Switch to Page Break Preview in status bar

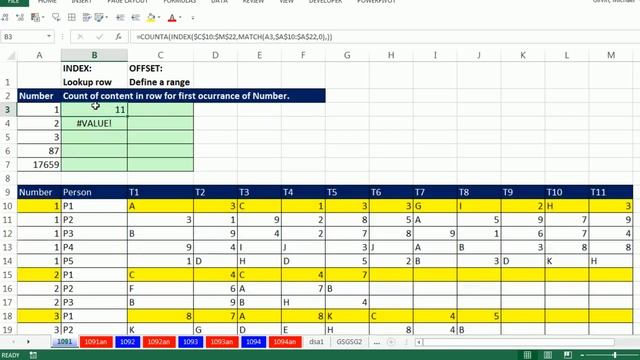(x=568, y=355)
